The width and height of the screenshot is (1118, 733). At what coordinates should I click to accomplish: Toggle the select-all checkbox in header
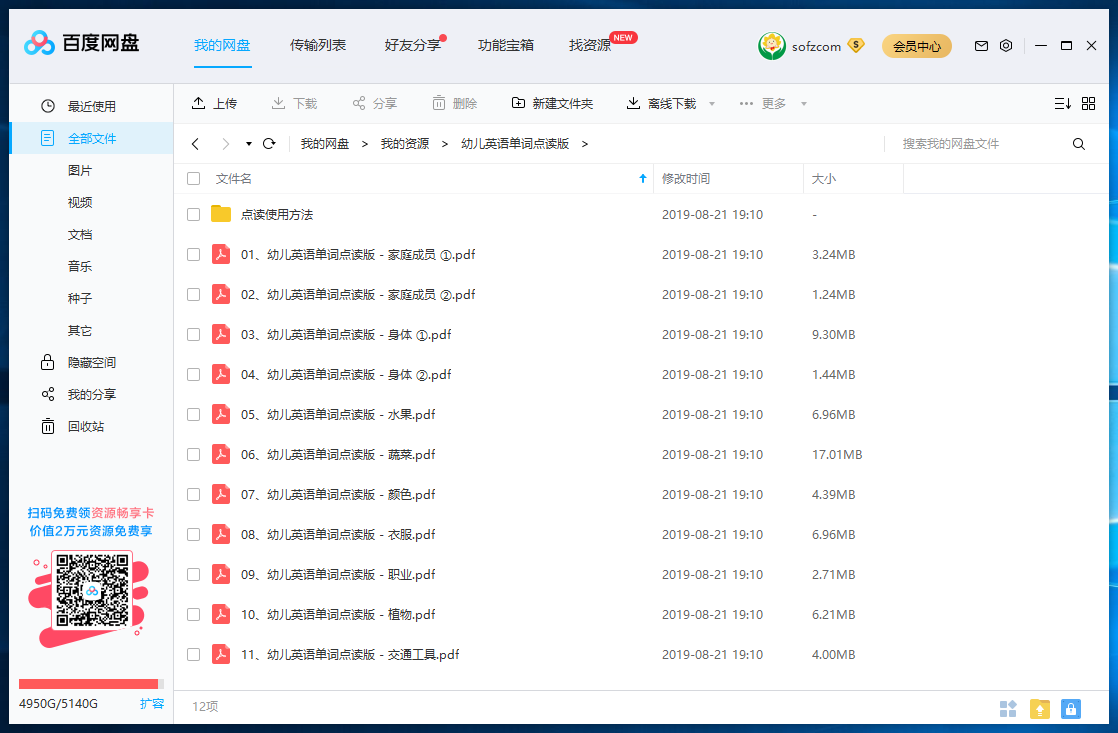point(194,179)
